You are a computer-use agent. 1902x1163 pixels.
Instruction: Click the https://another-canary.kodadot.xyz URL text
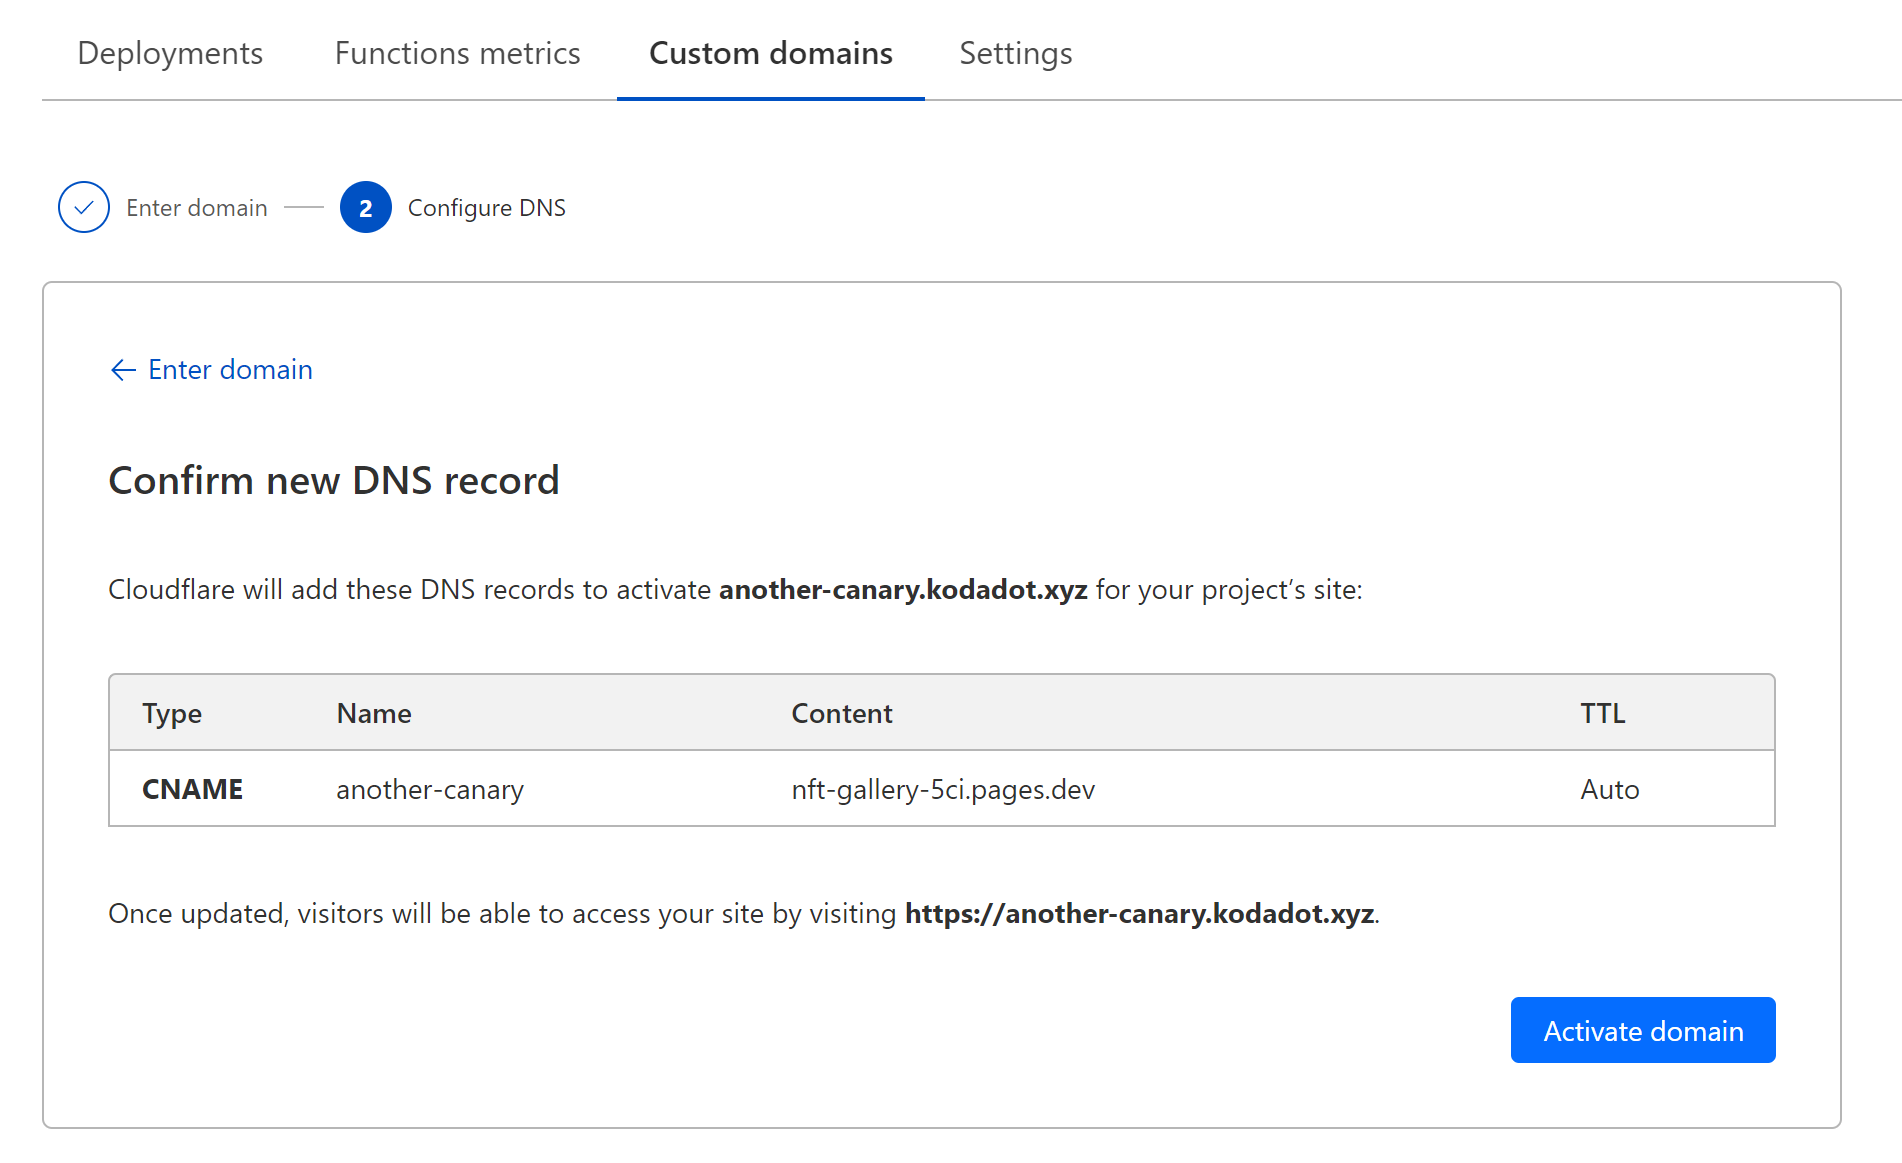[1139, 914]
